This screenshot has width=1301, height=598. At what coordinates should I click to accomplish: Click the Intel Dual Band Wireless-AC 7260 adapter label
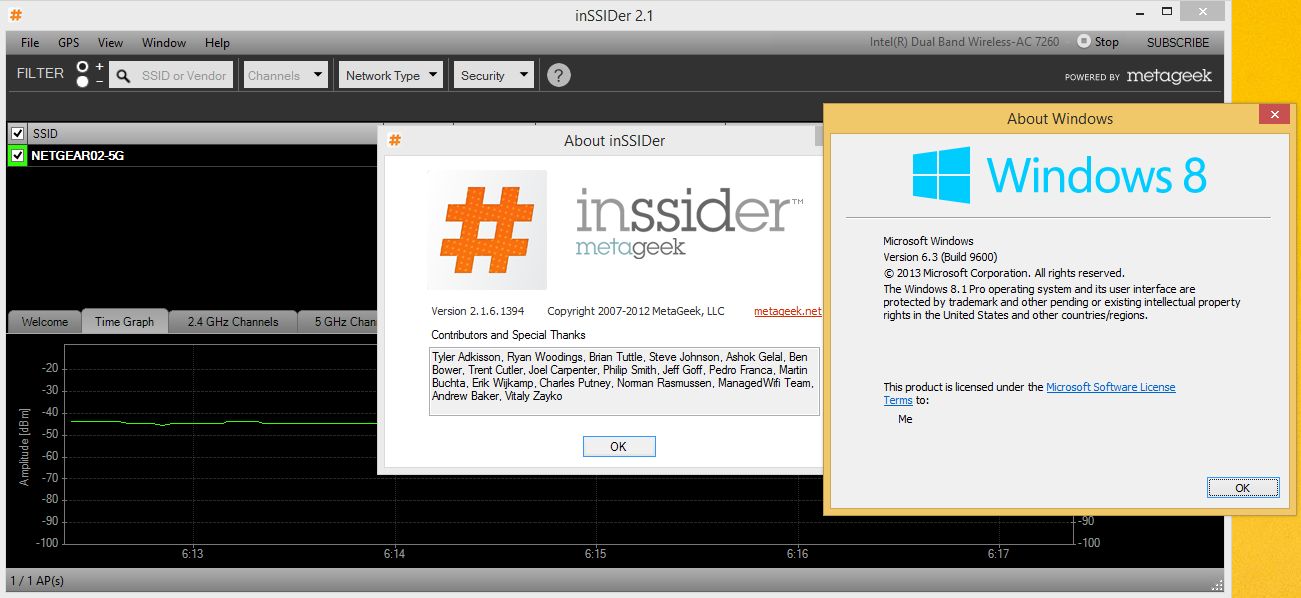click(966, 42)
